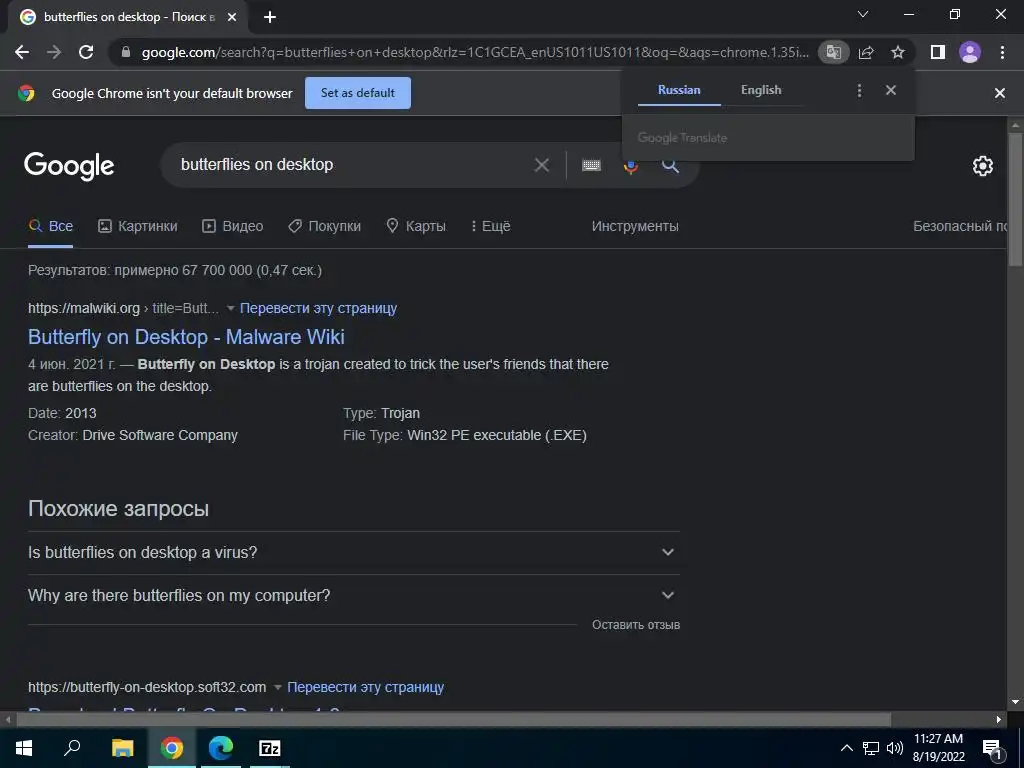
Task: Open the notification center icon
Action: (993, 748)
